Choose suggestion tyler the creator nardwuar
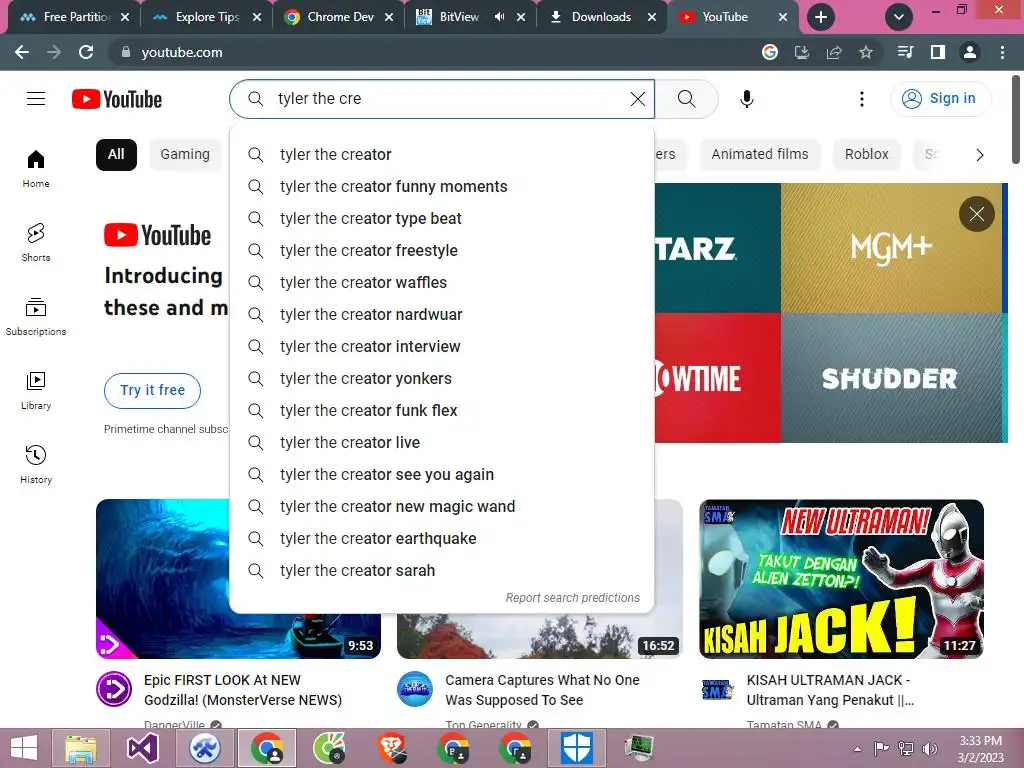This screenshot has height=768, width=1024. [x=441, y=315]
